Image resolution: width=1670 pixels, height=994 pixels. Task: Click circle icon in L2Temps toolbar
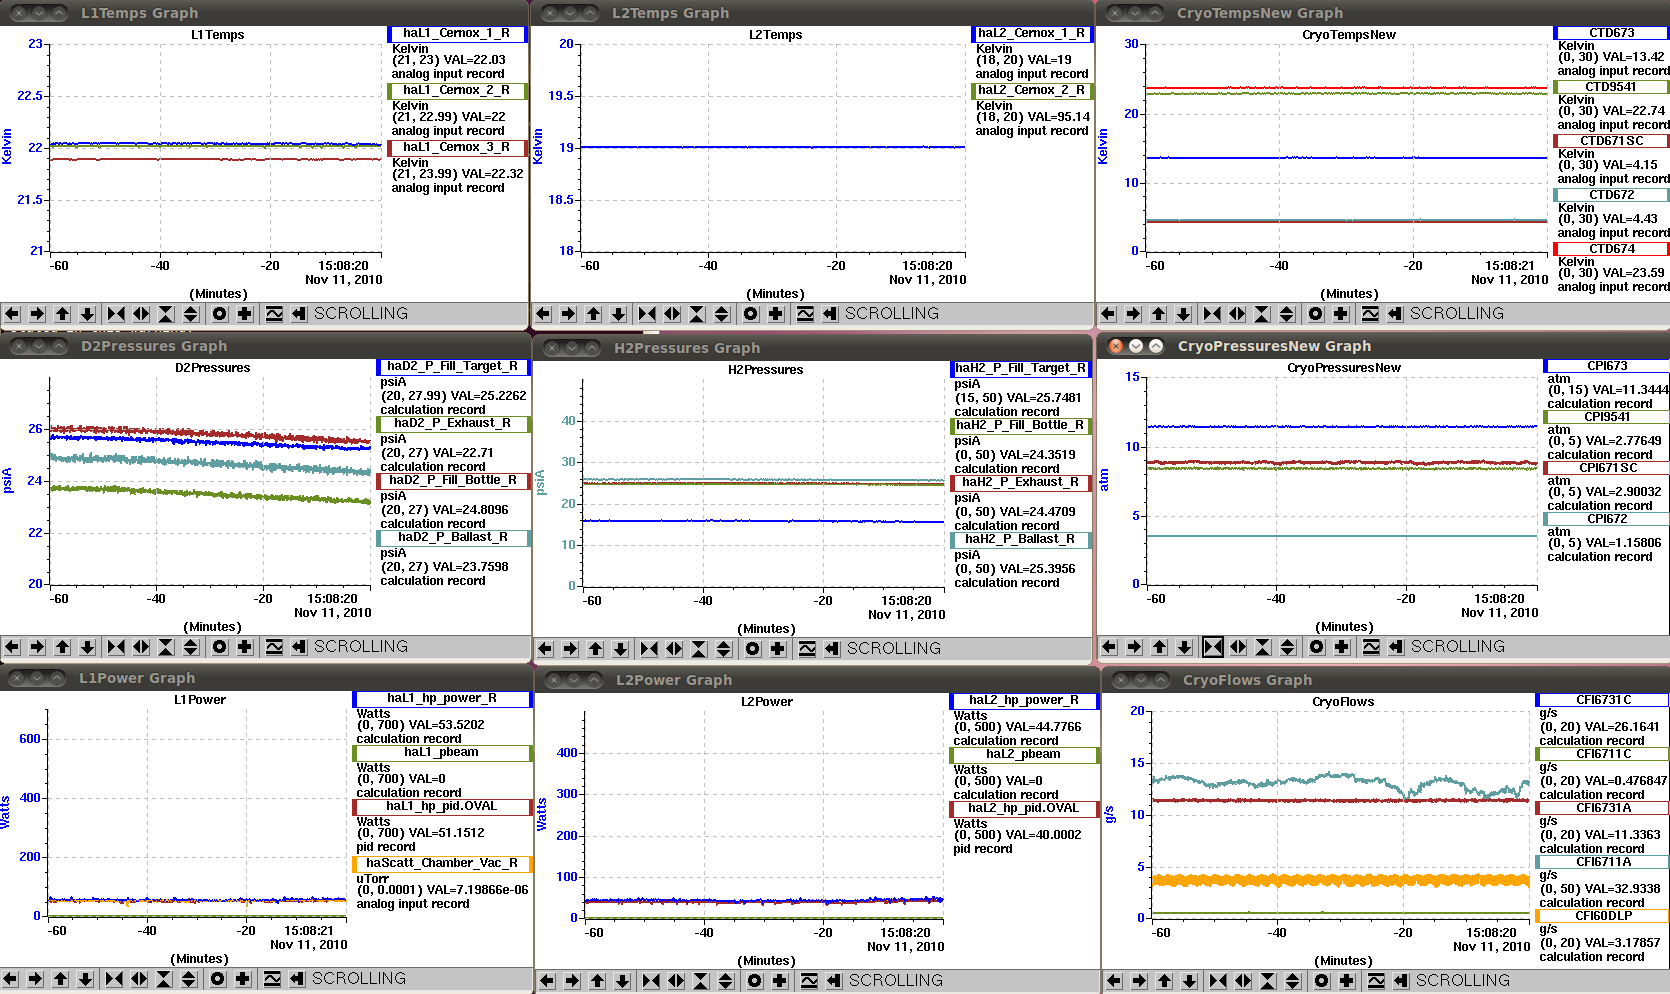coord(750,314)
